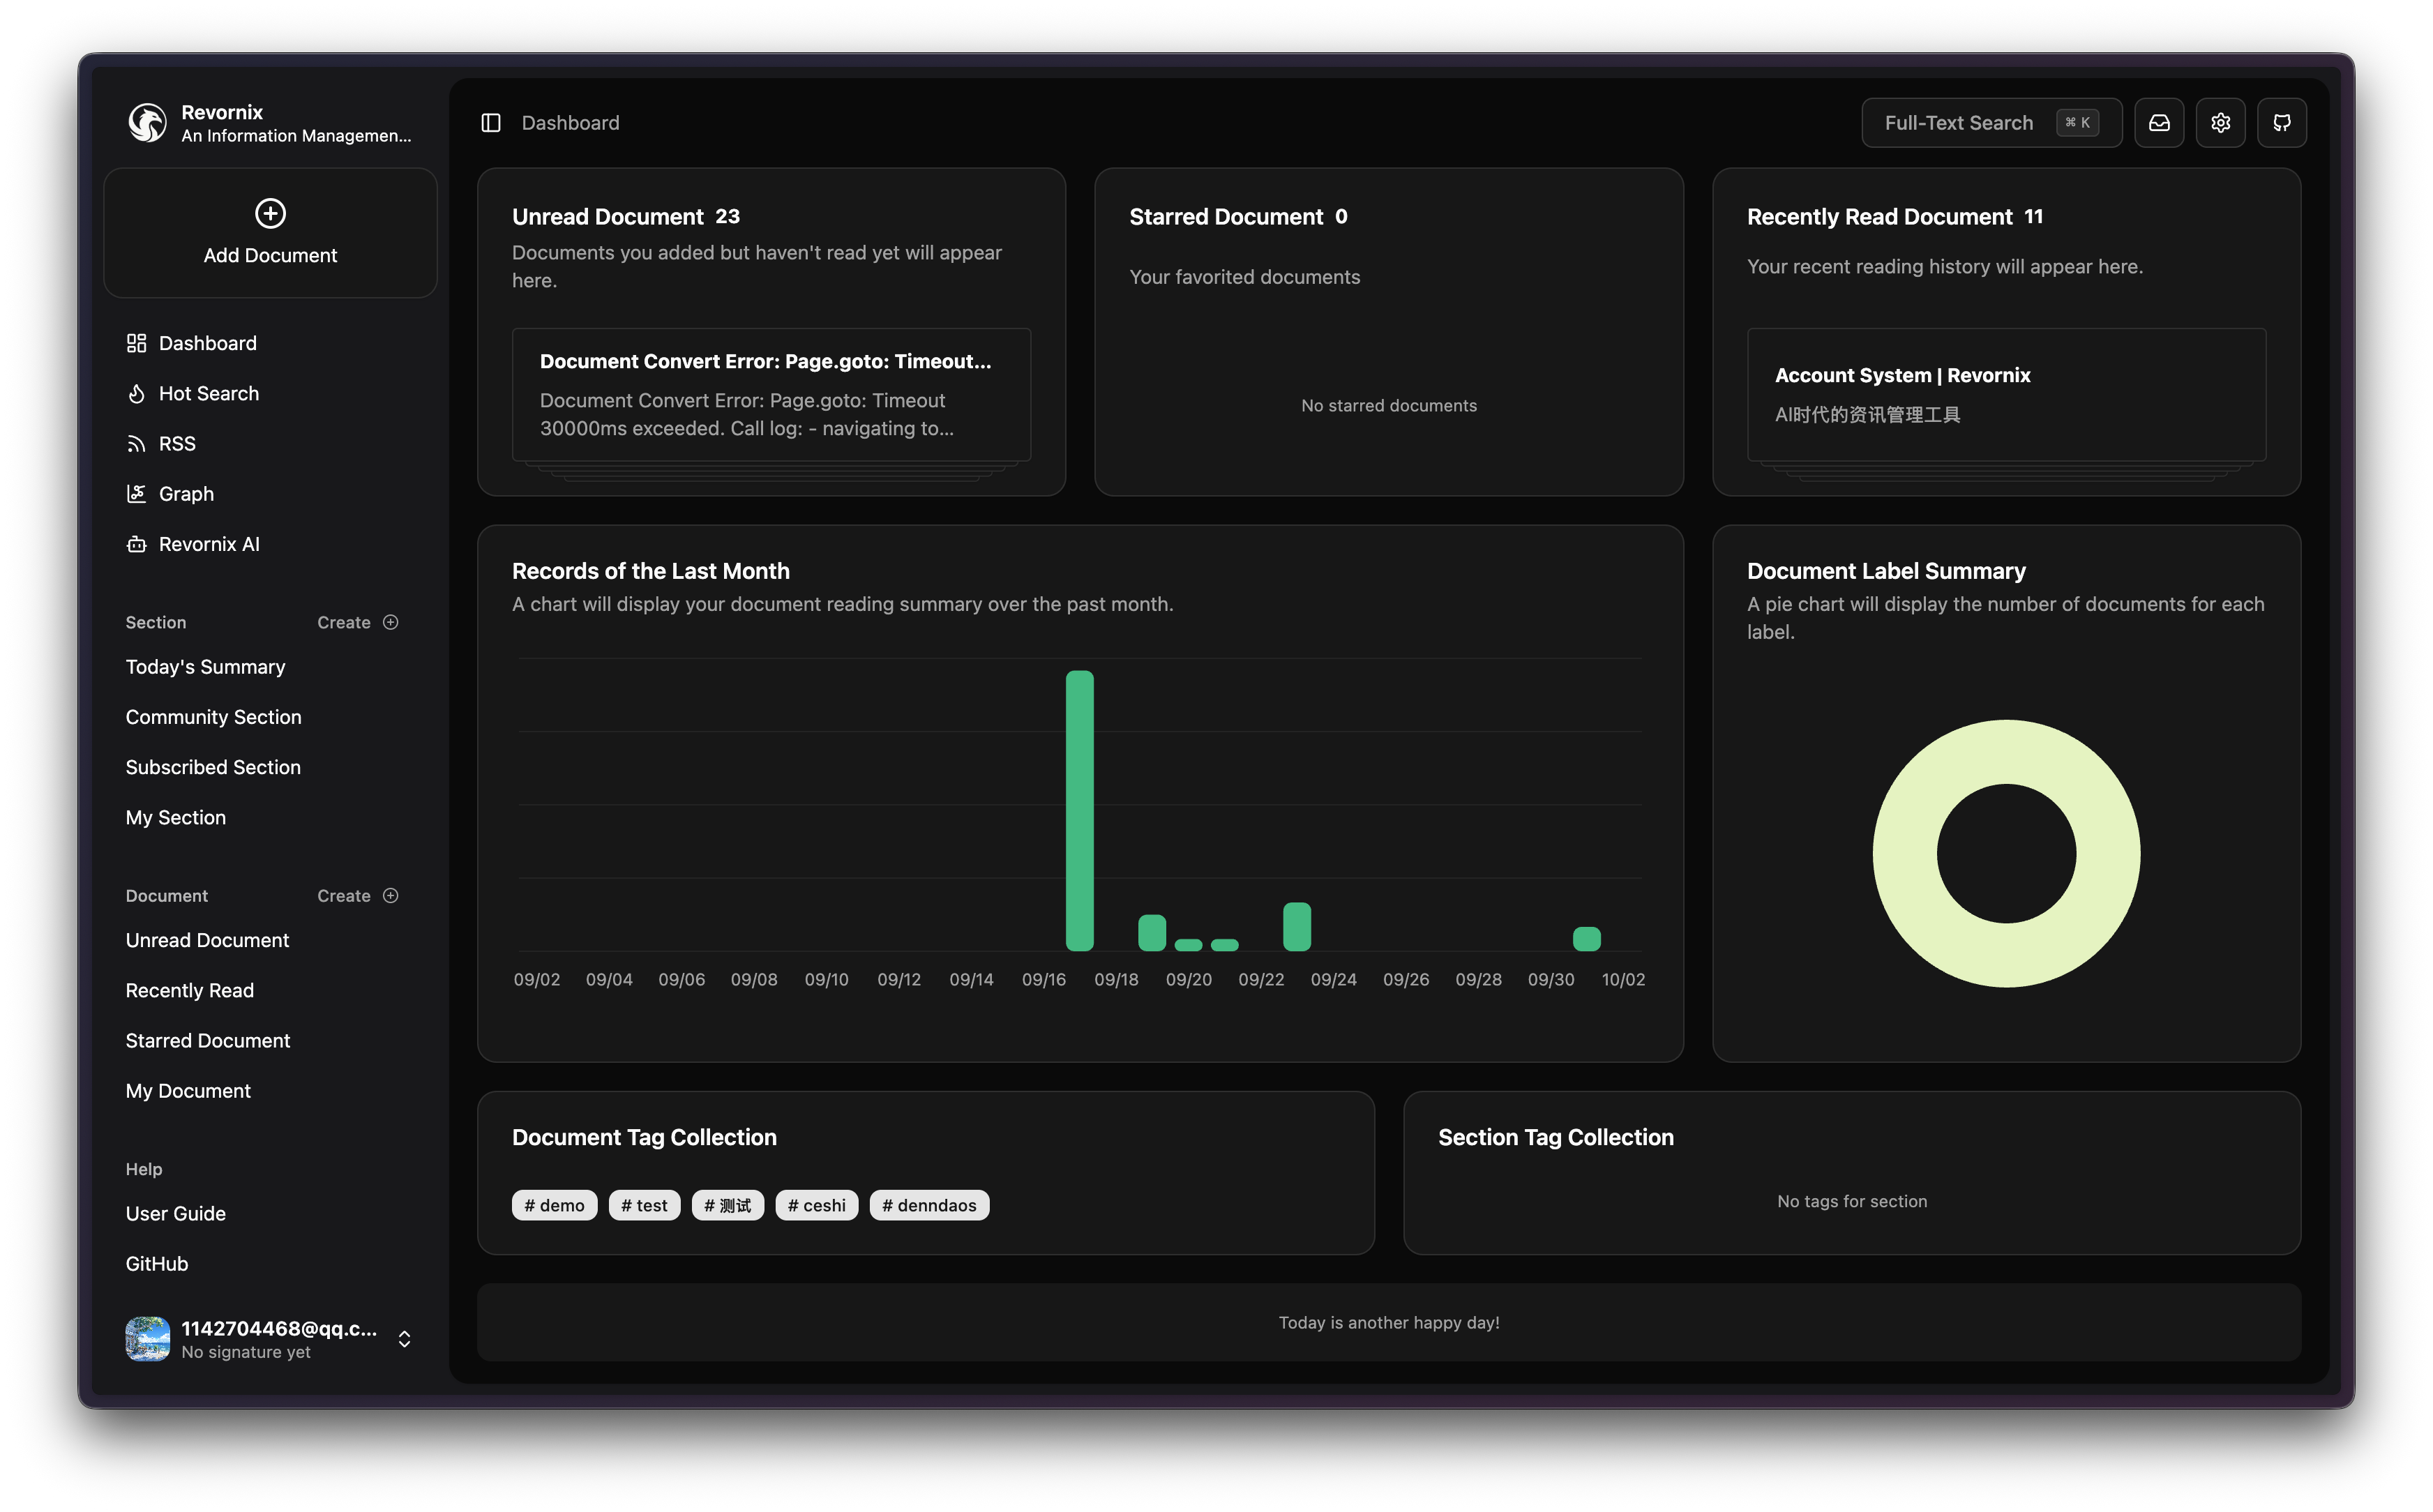Select My Section in sidebar
Viewport: 2433px width, 1512px height.
(x=176, y=818)
